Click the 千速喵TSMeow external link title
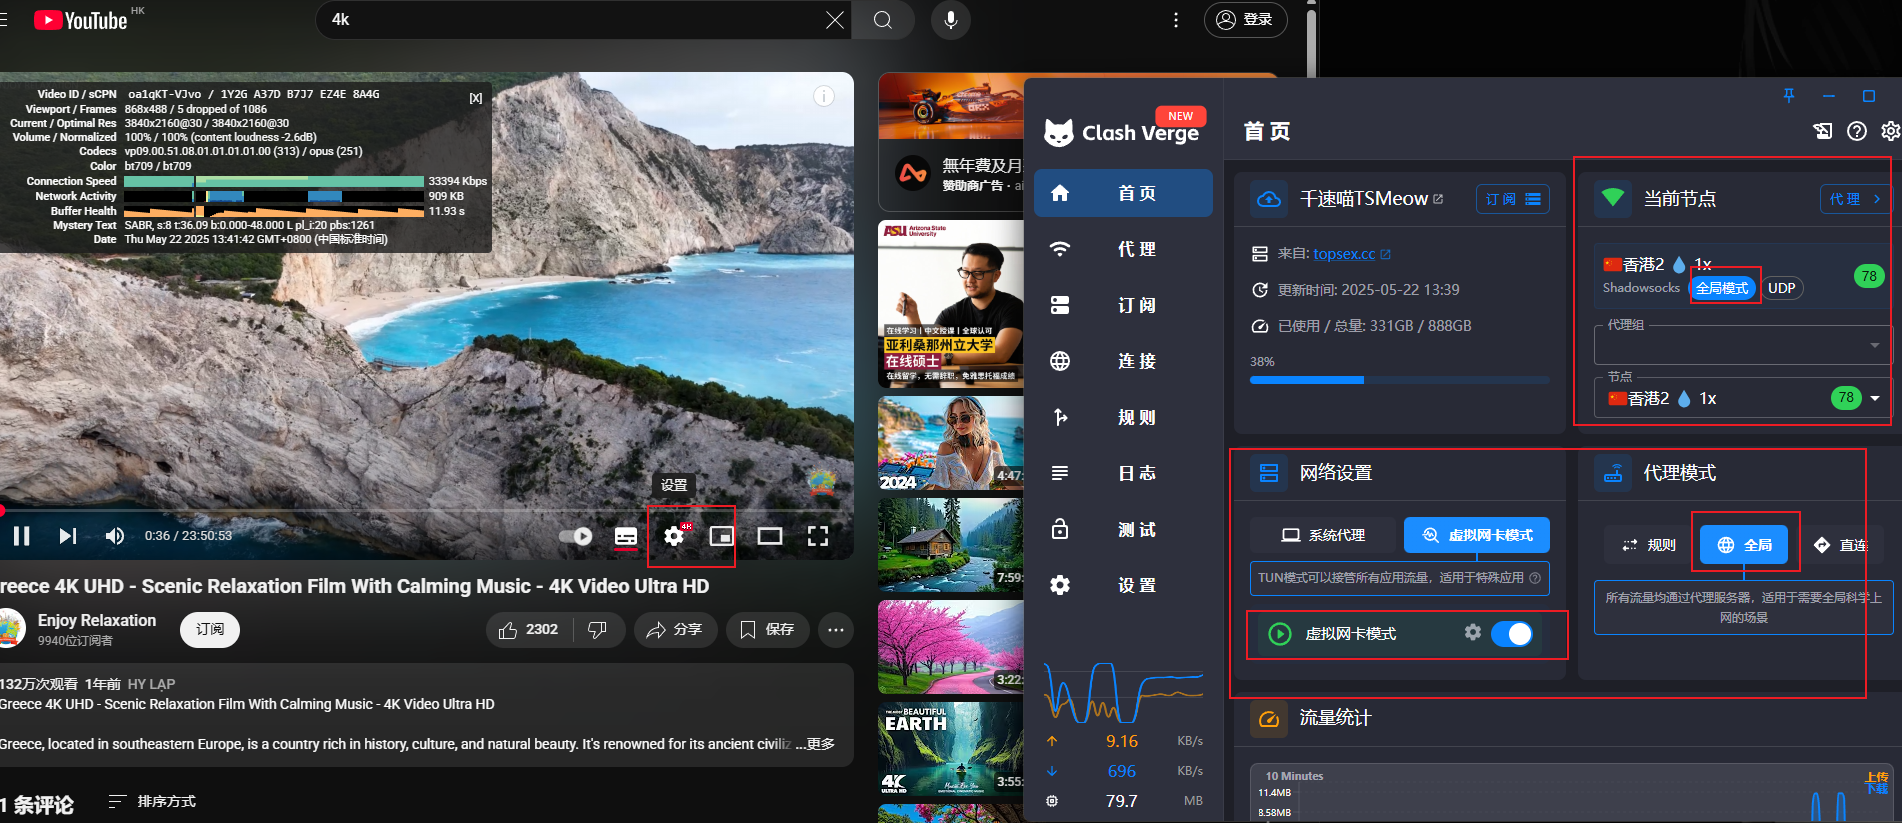 [1371, 199]
